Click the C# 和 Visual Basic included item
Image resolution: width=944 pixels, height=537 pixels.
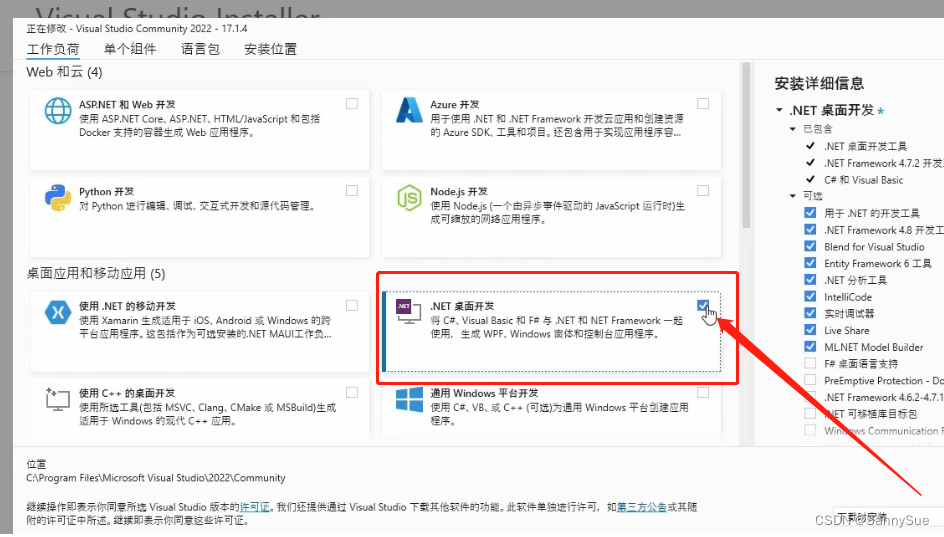864,180
